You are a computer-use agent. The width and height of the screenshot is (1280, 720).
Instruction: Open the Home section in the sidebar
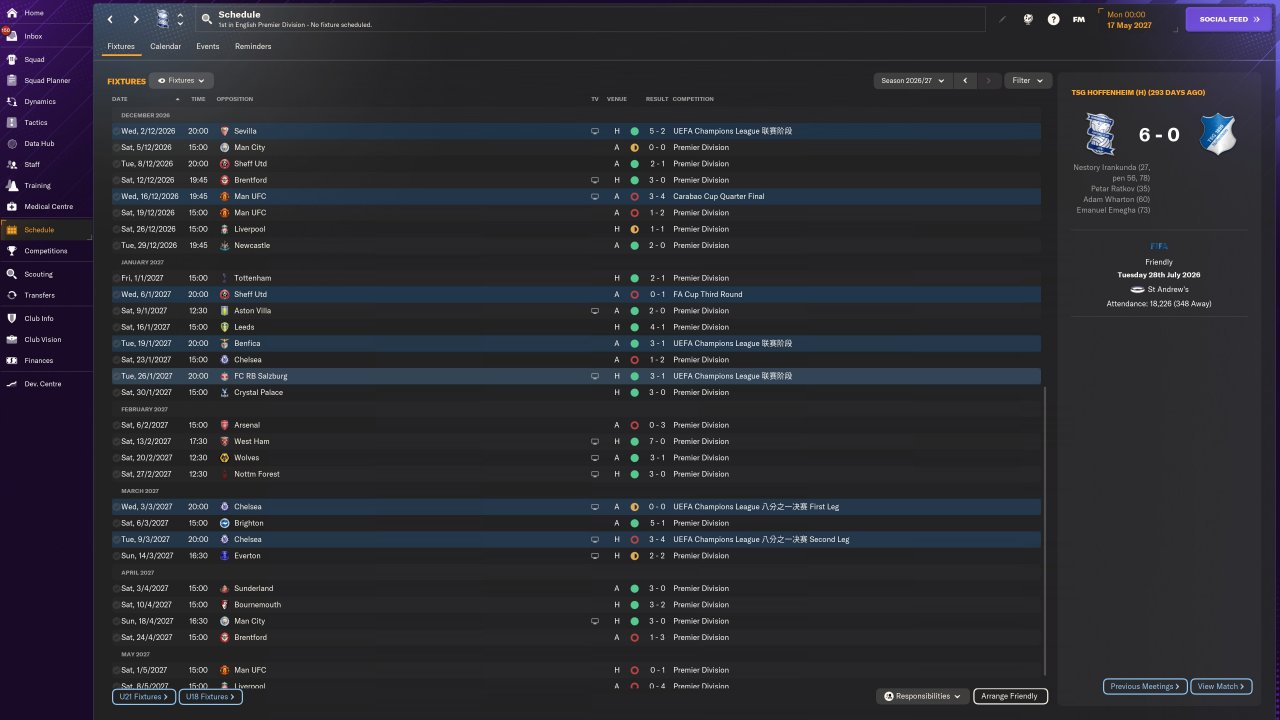(34, 13)
